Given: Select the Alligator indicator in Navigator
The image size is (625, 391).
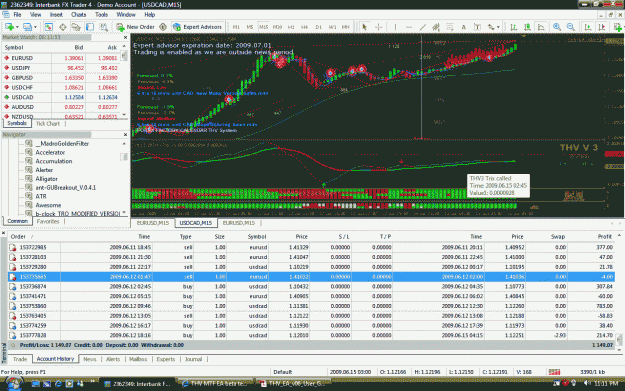Looking at the screenshot, I should [x=46, y=179].
